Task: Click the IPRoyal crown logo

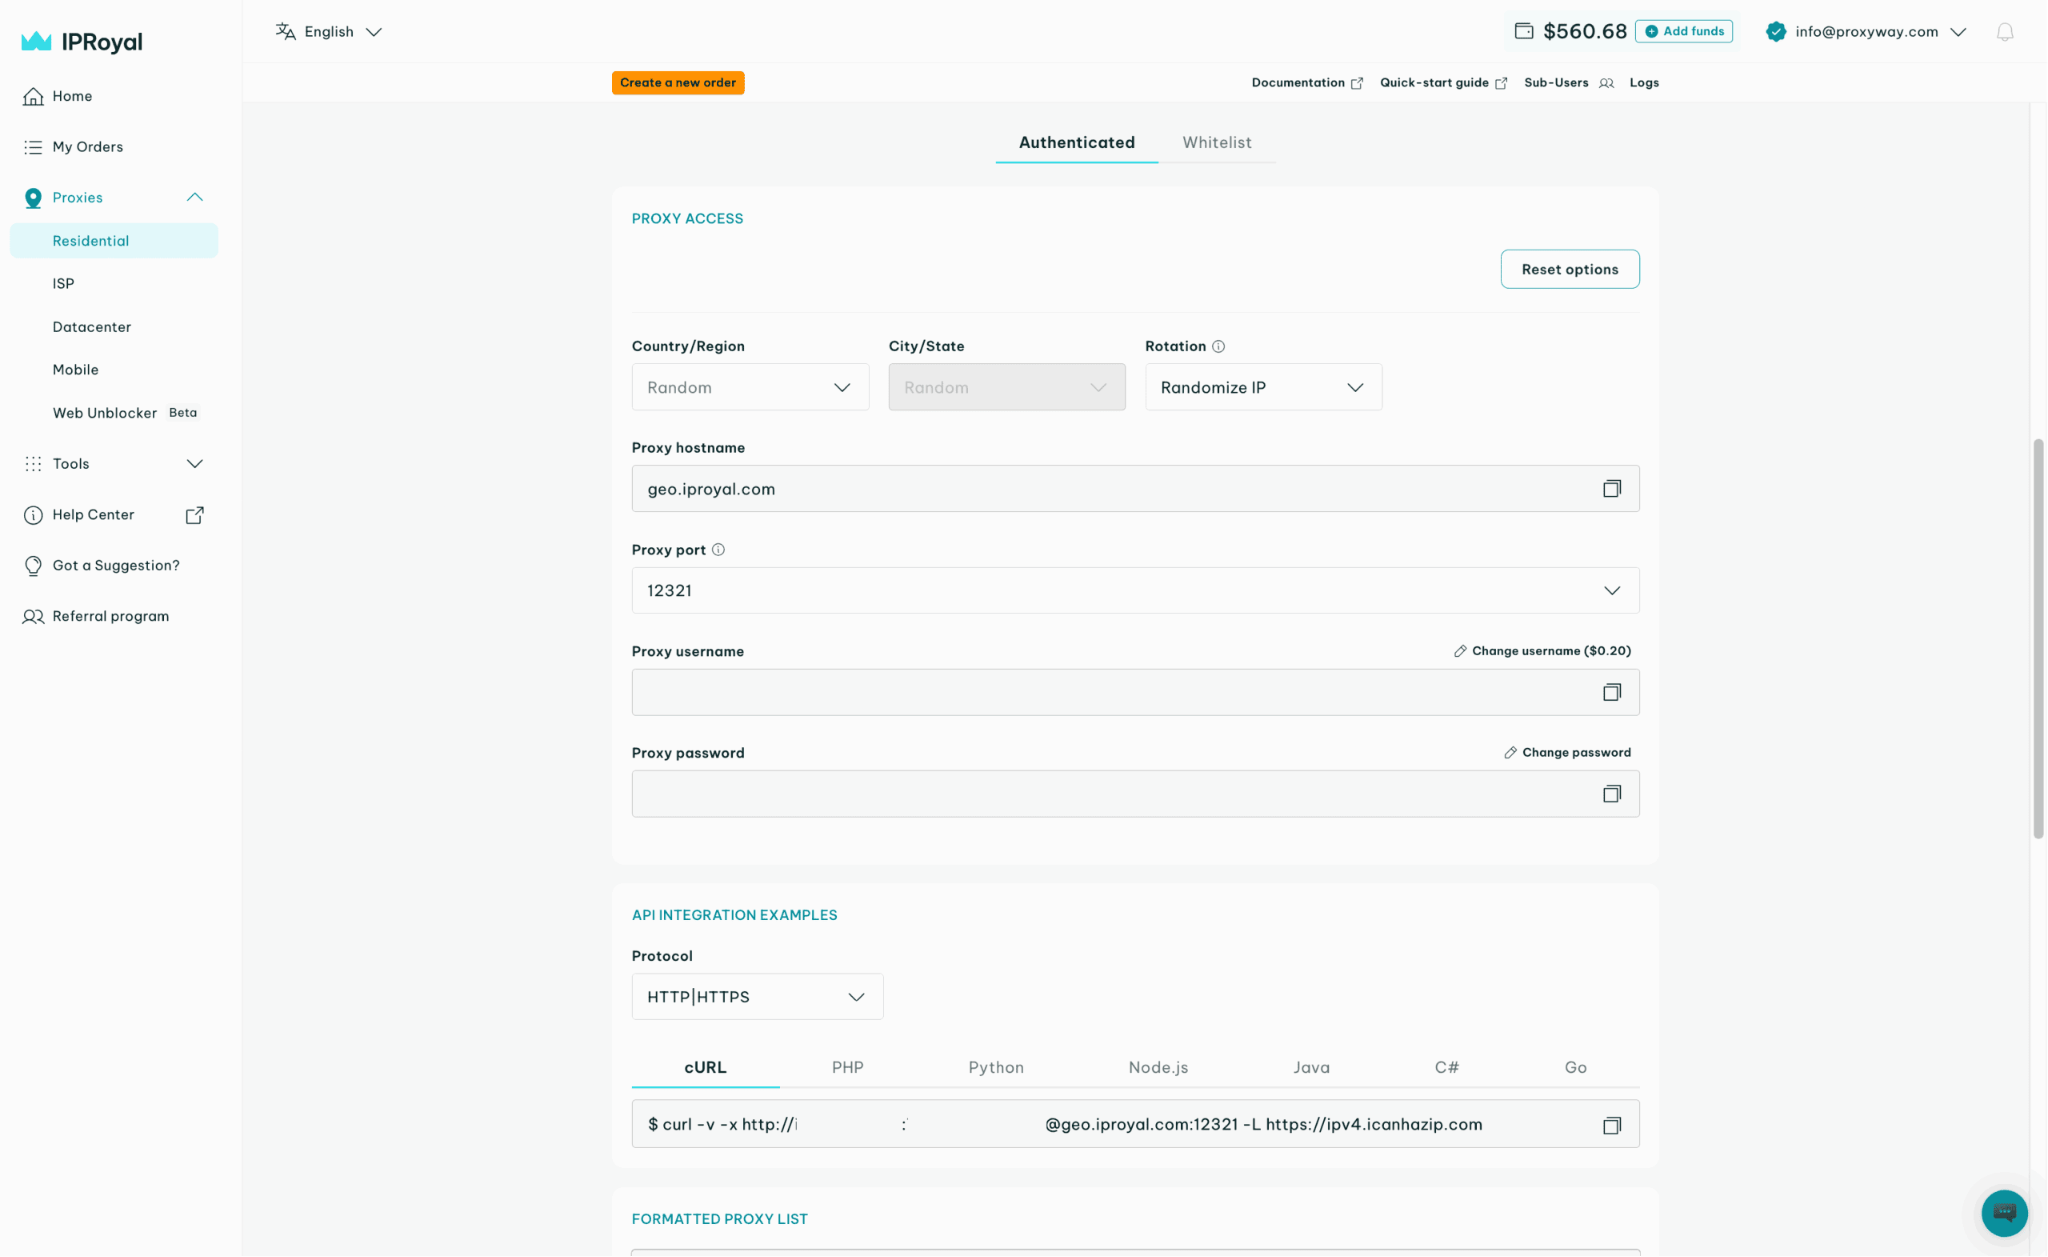Action: coord(36,41)
